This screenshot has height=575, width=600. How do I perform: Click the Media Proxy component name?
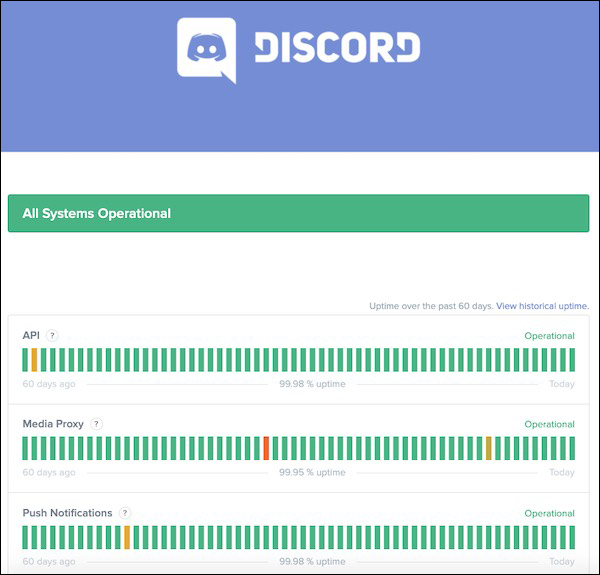tap(53, 424)
